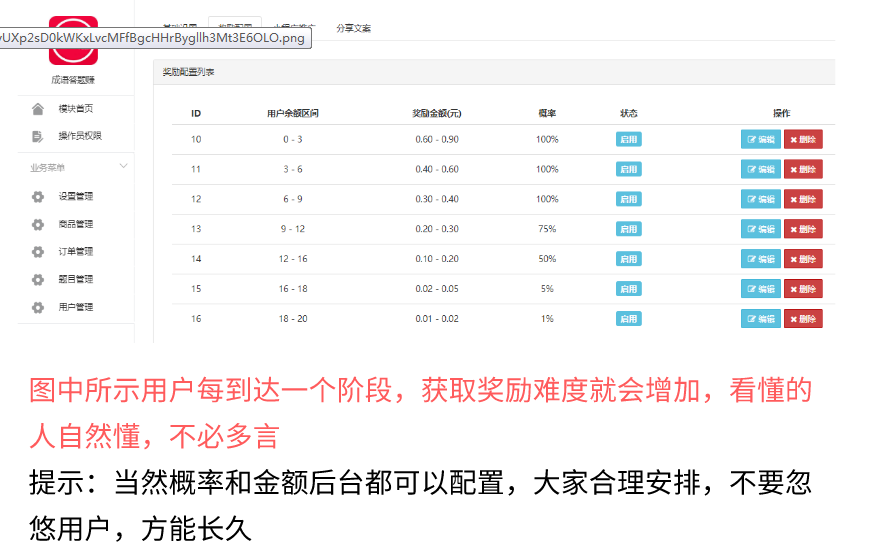Click the 奖励配置列表 panel header
This screenshot has height=546, width=881.
tap(189, 73)
